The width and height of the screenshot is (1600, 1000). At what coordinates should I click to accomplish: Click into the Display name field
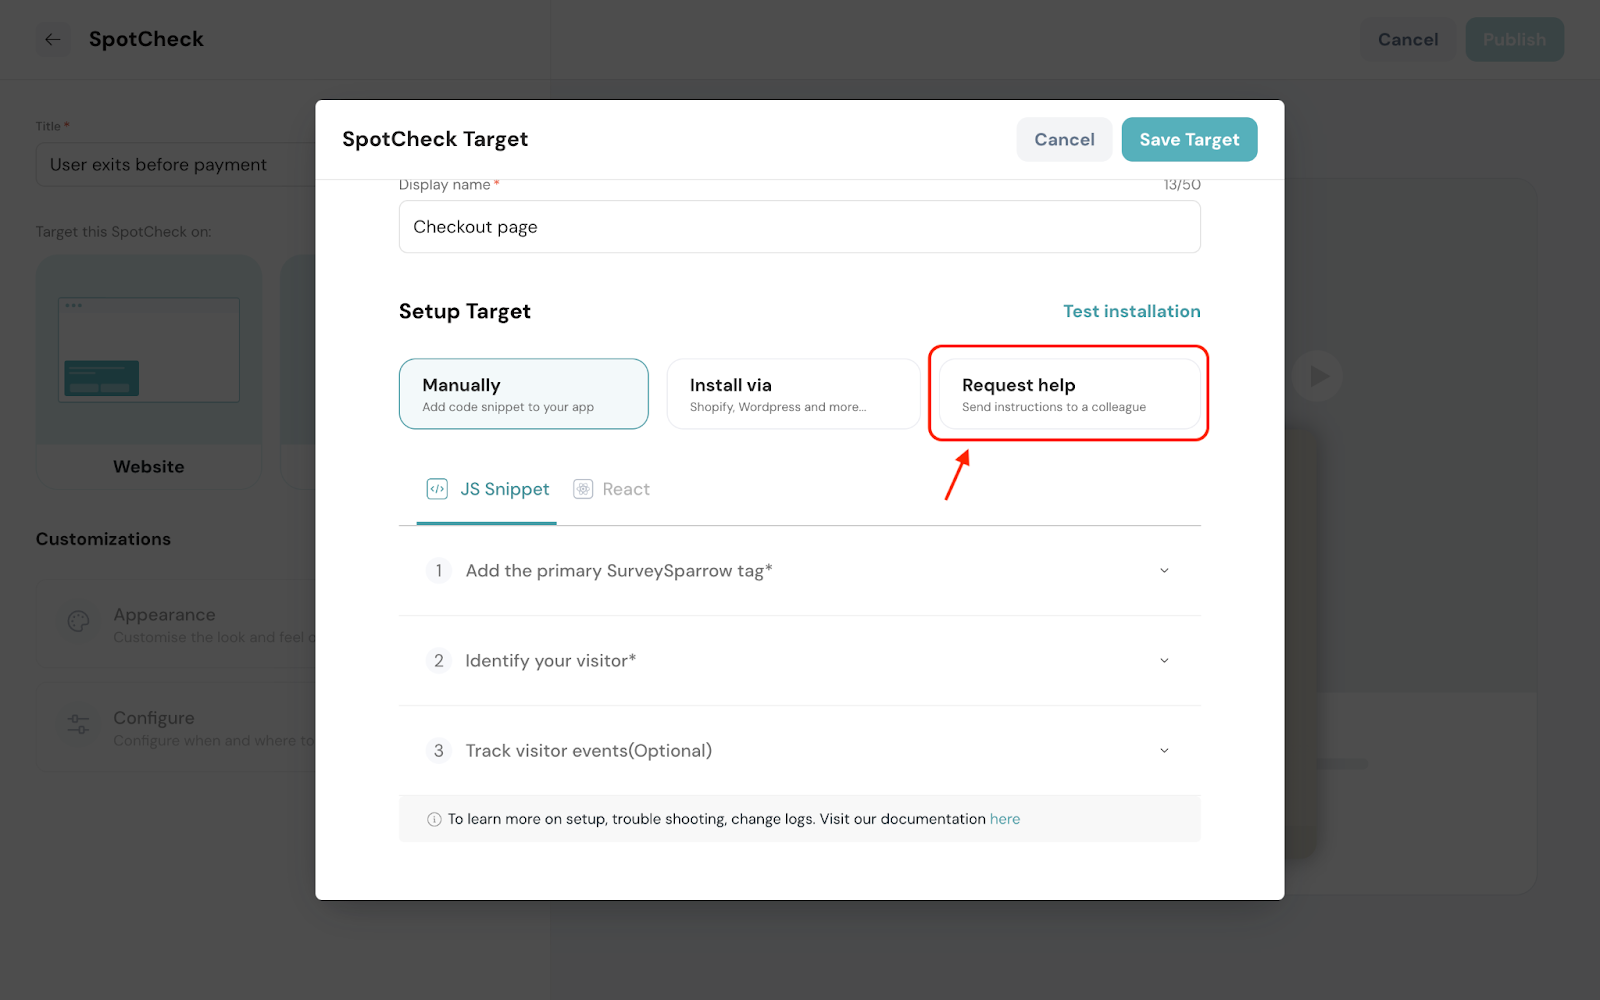[x=799, y=227]
